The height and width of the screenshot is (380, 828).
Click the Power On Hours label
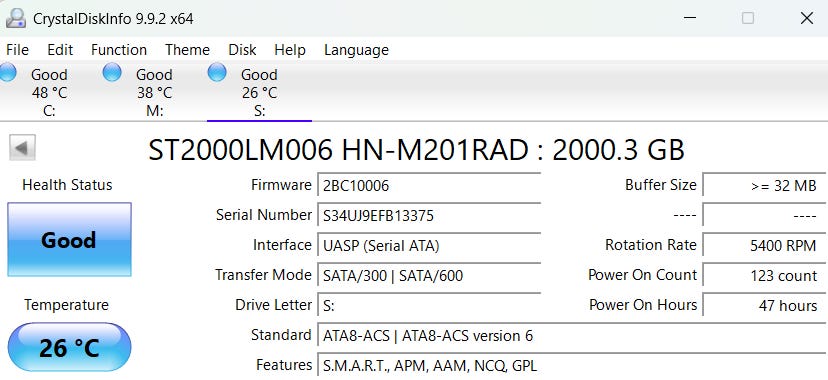(x=643, y=305)
